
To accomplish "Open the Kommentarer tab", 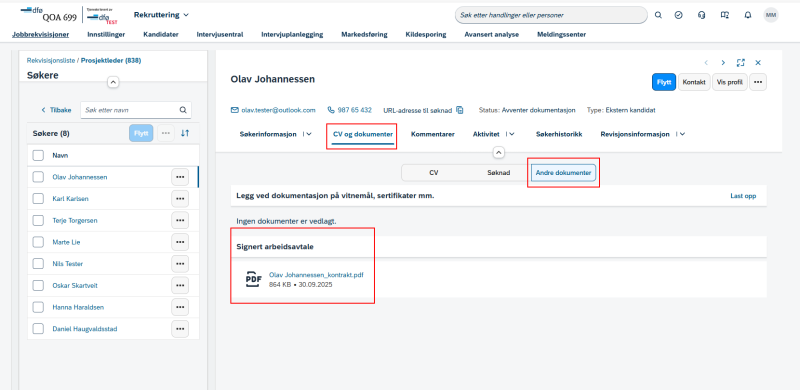I will (x=433, y=134).
